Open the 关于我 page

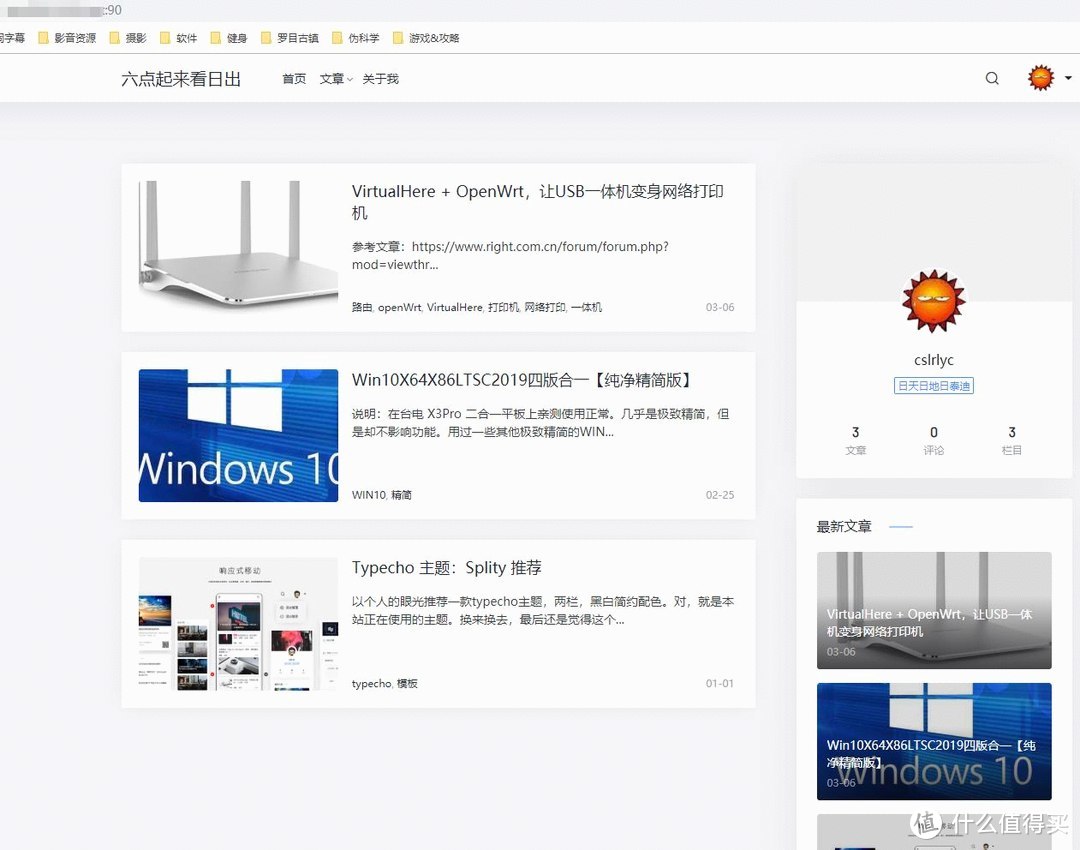pyautogui.click(x=380, y=79)
